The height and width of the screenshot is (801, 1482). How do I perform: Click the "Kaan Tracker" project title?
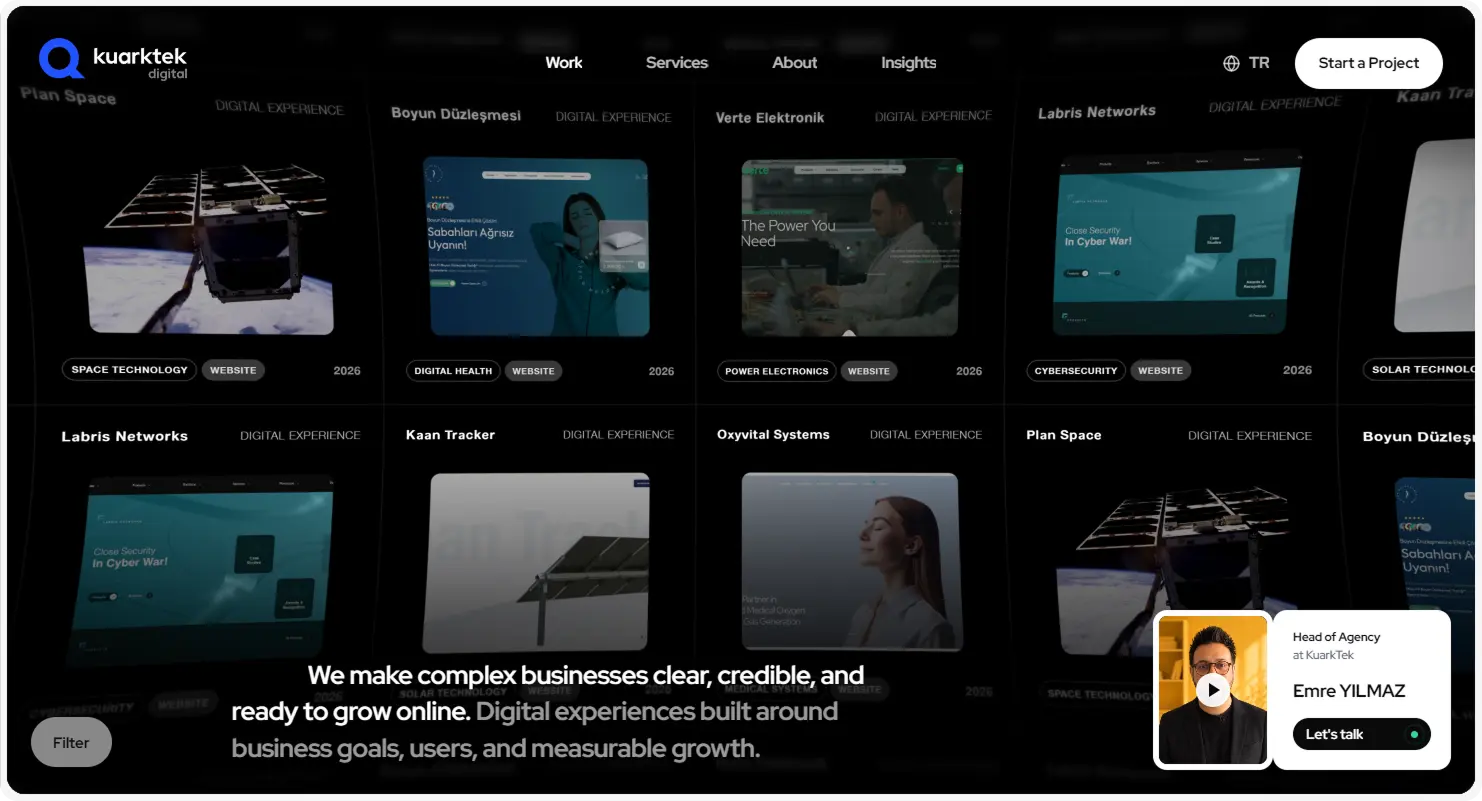(x=450, y=435)
